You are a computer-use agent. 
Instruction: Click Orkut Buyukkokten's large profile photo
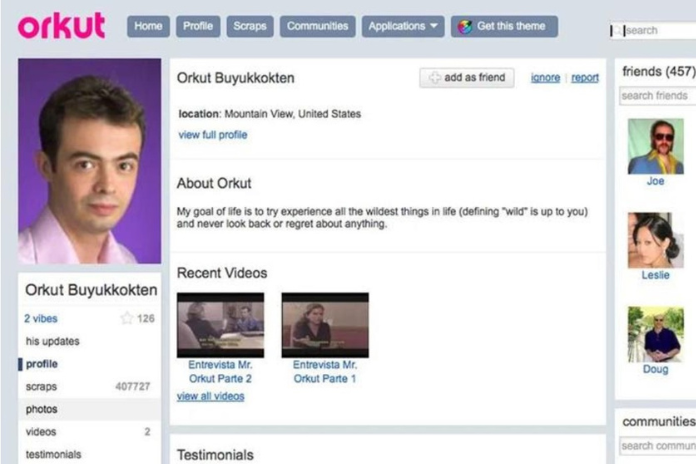click(89, 160)
